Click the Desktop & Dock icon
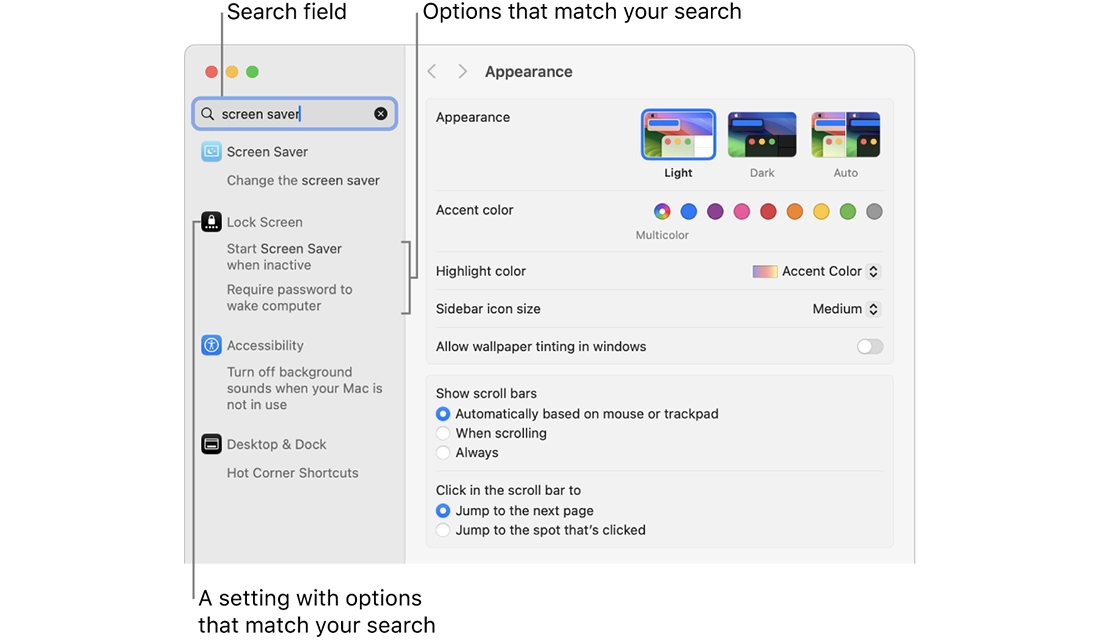Screen dimensions: 1100x644 coord(211,444)
